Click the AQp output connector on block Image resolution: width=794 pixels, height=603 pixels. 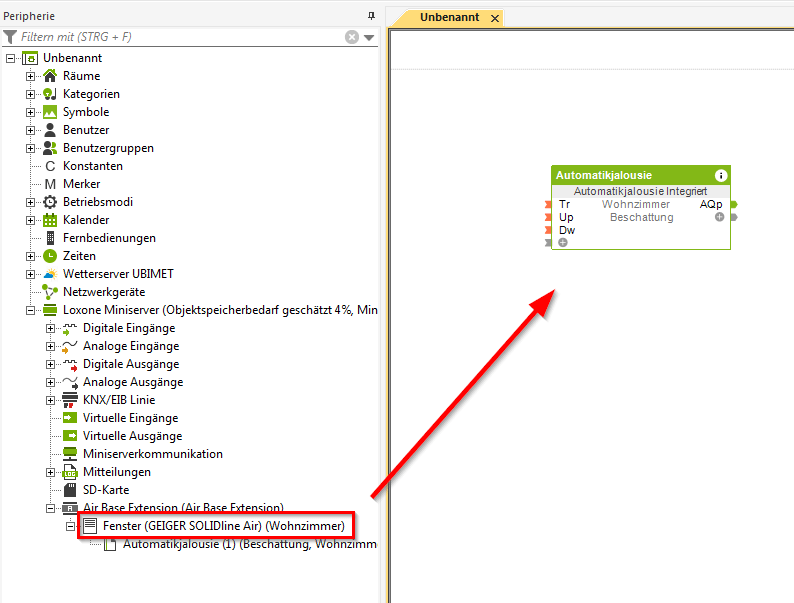click(734, 204)
